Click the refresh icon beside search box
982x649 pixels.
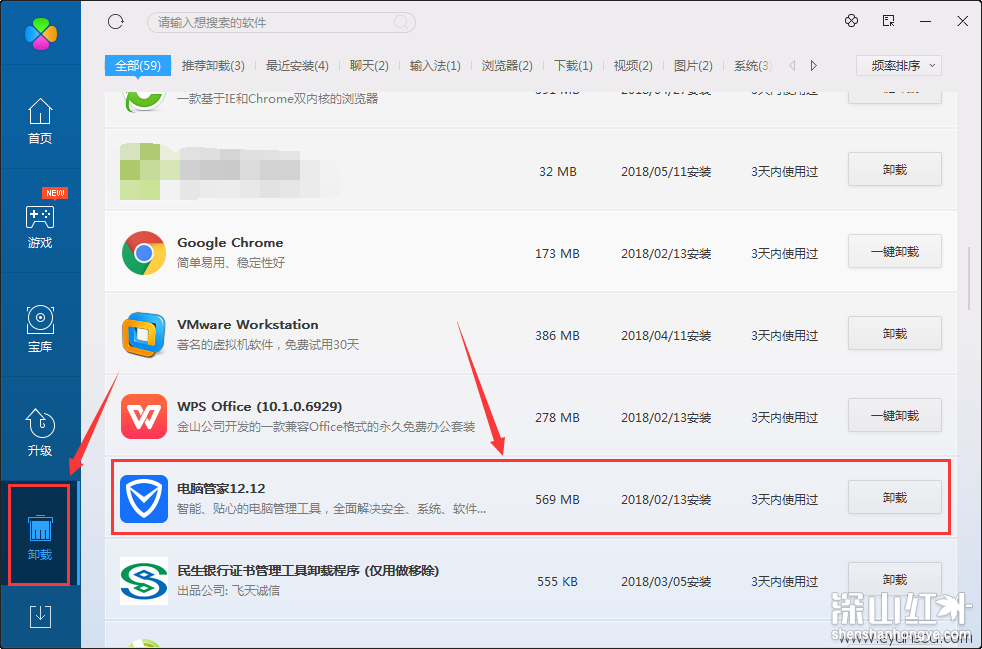pyautogui.click(x=116, y=21)
